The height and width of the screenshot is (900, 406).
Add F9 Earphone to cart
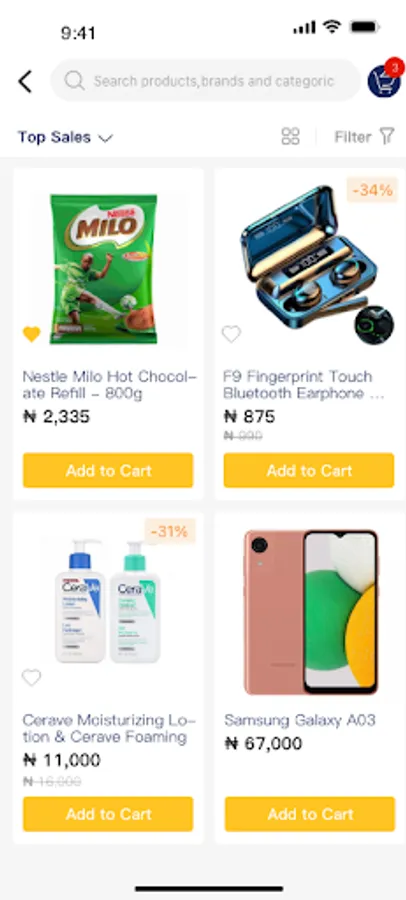(309, 470)
